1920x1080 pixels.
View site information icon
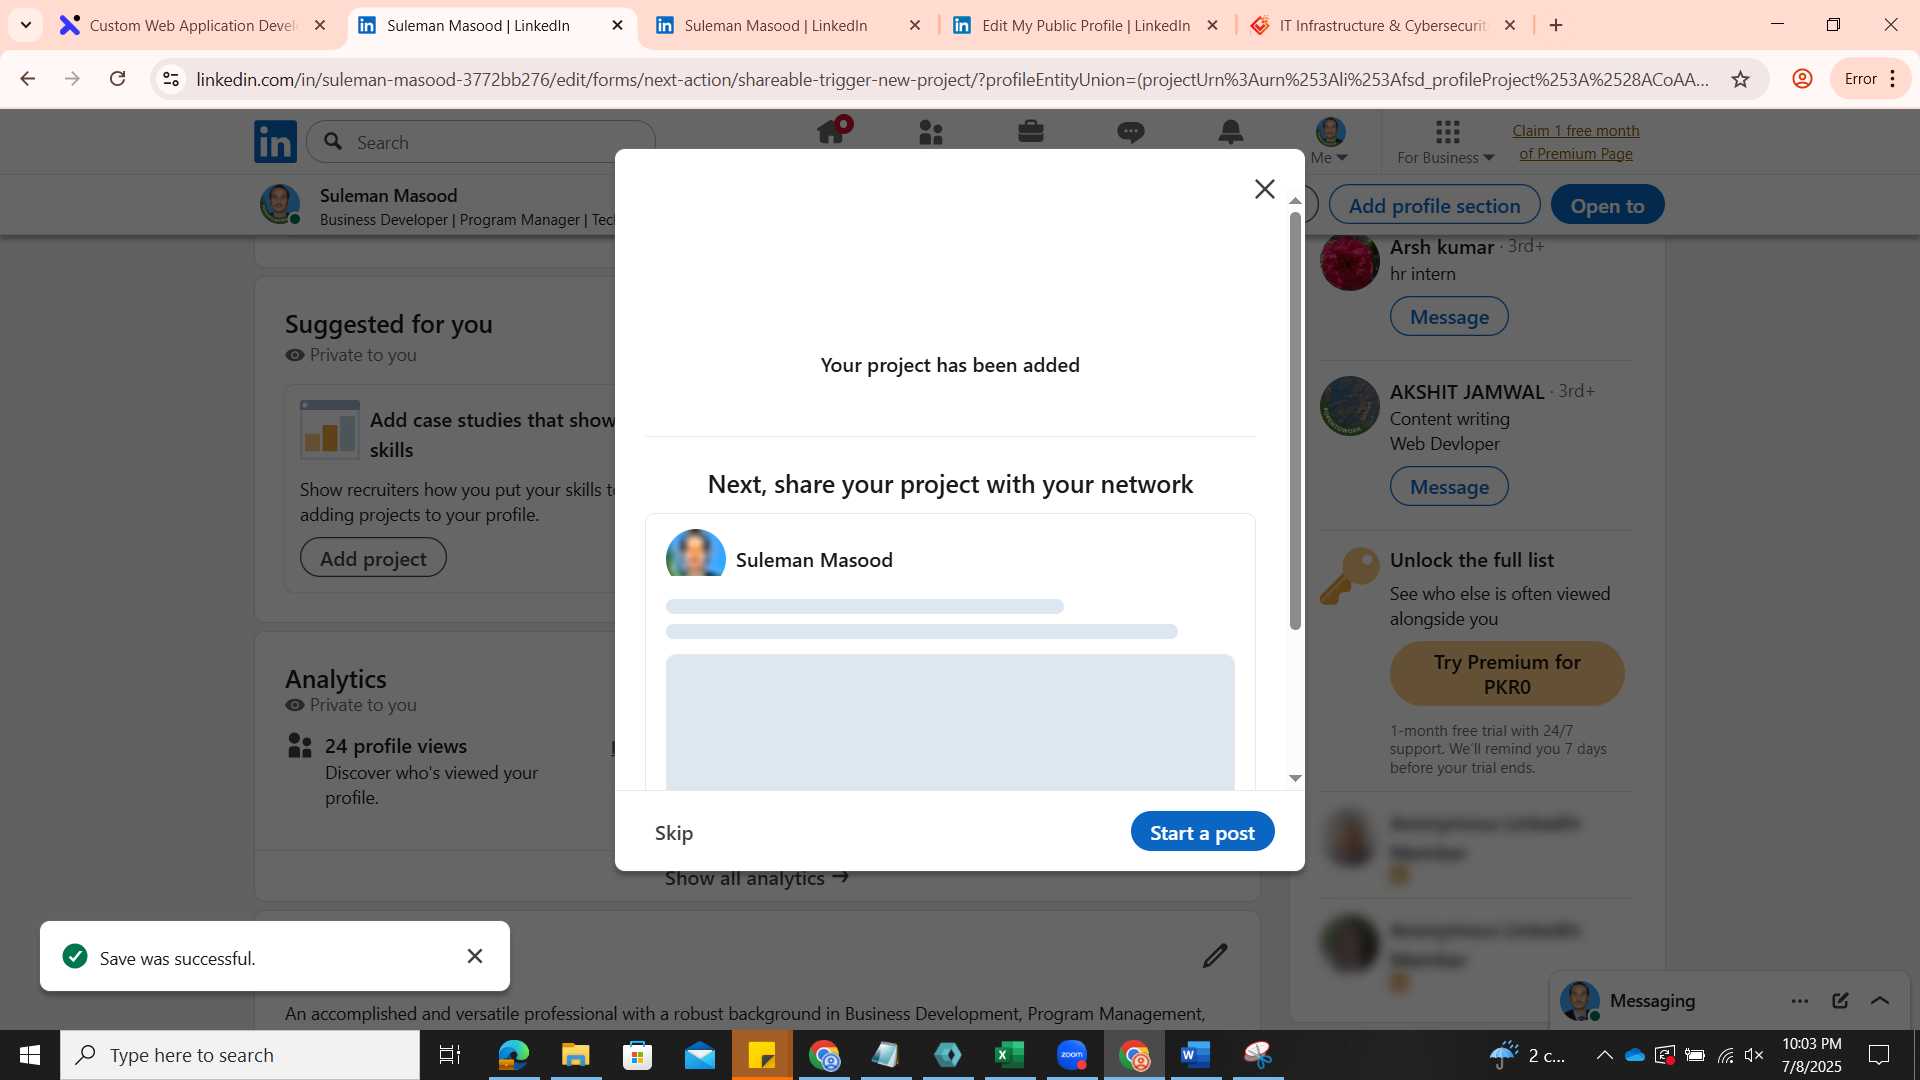171,79
